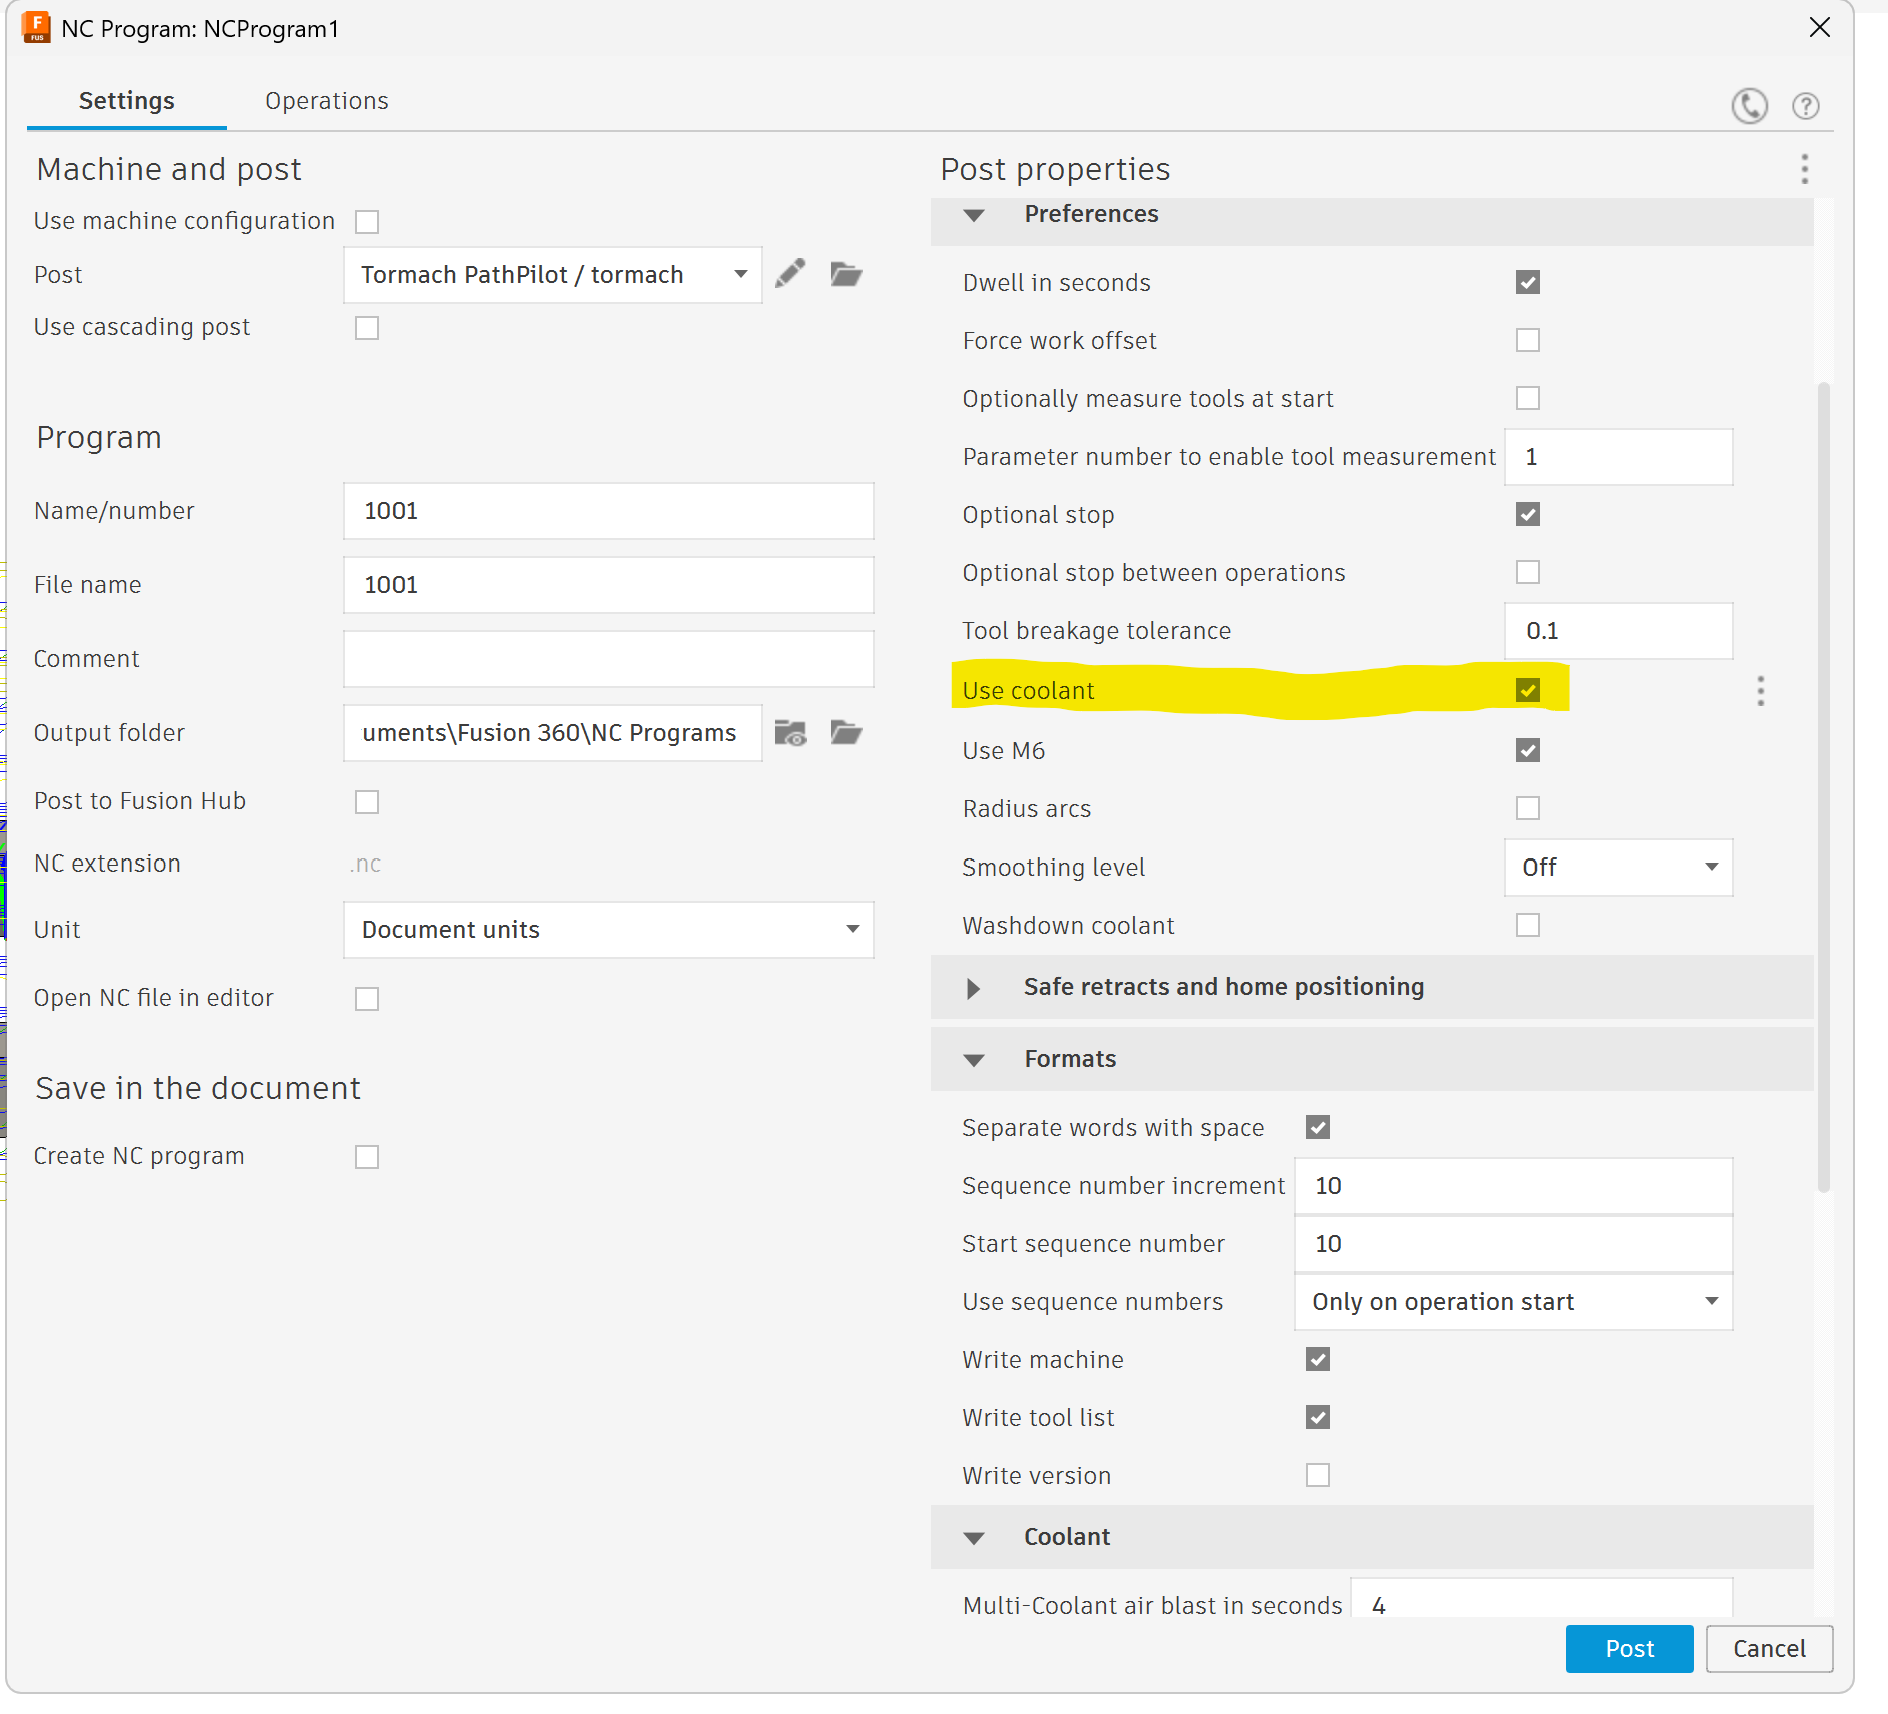Check Open NC file in editor
The image size is (1888, 1714).
367,999
